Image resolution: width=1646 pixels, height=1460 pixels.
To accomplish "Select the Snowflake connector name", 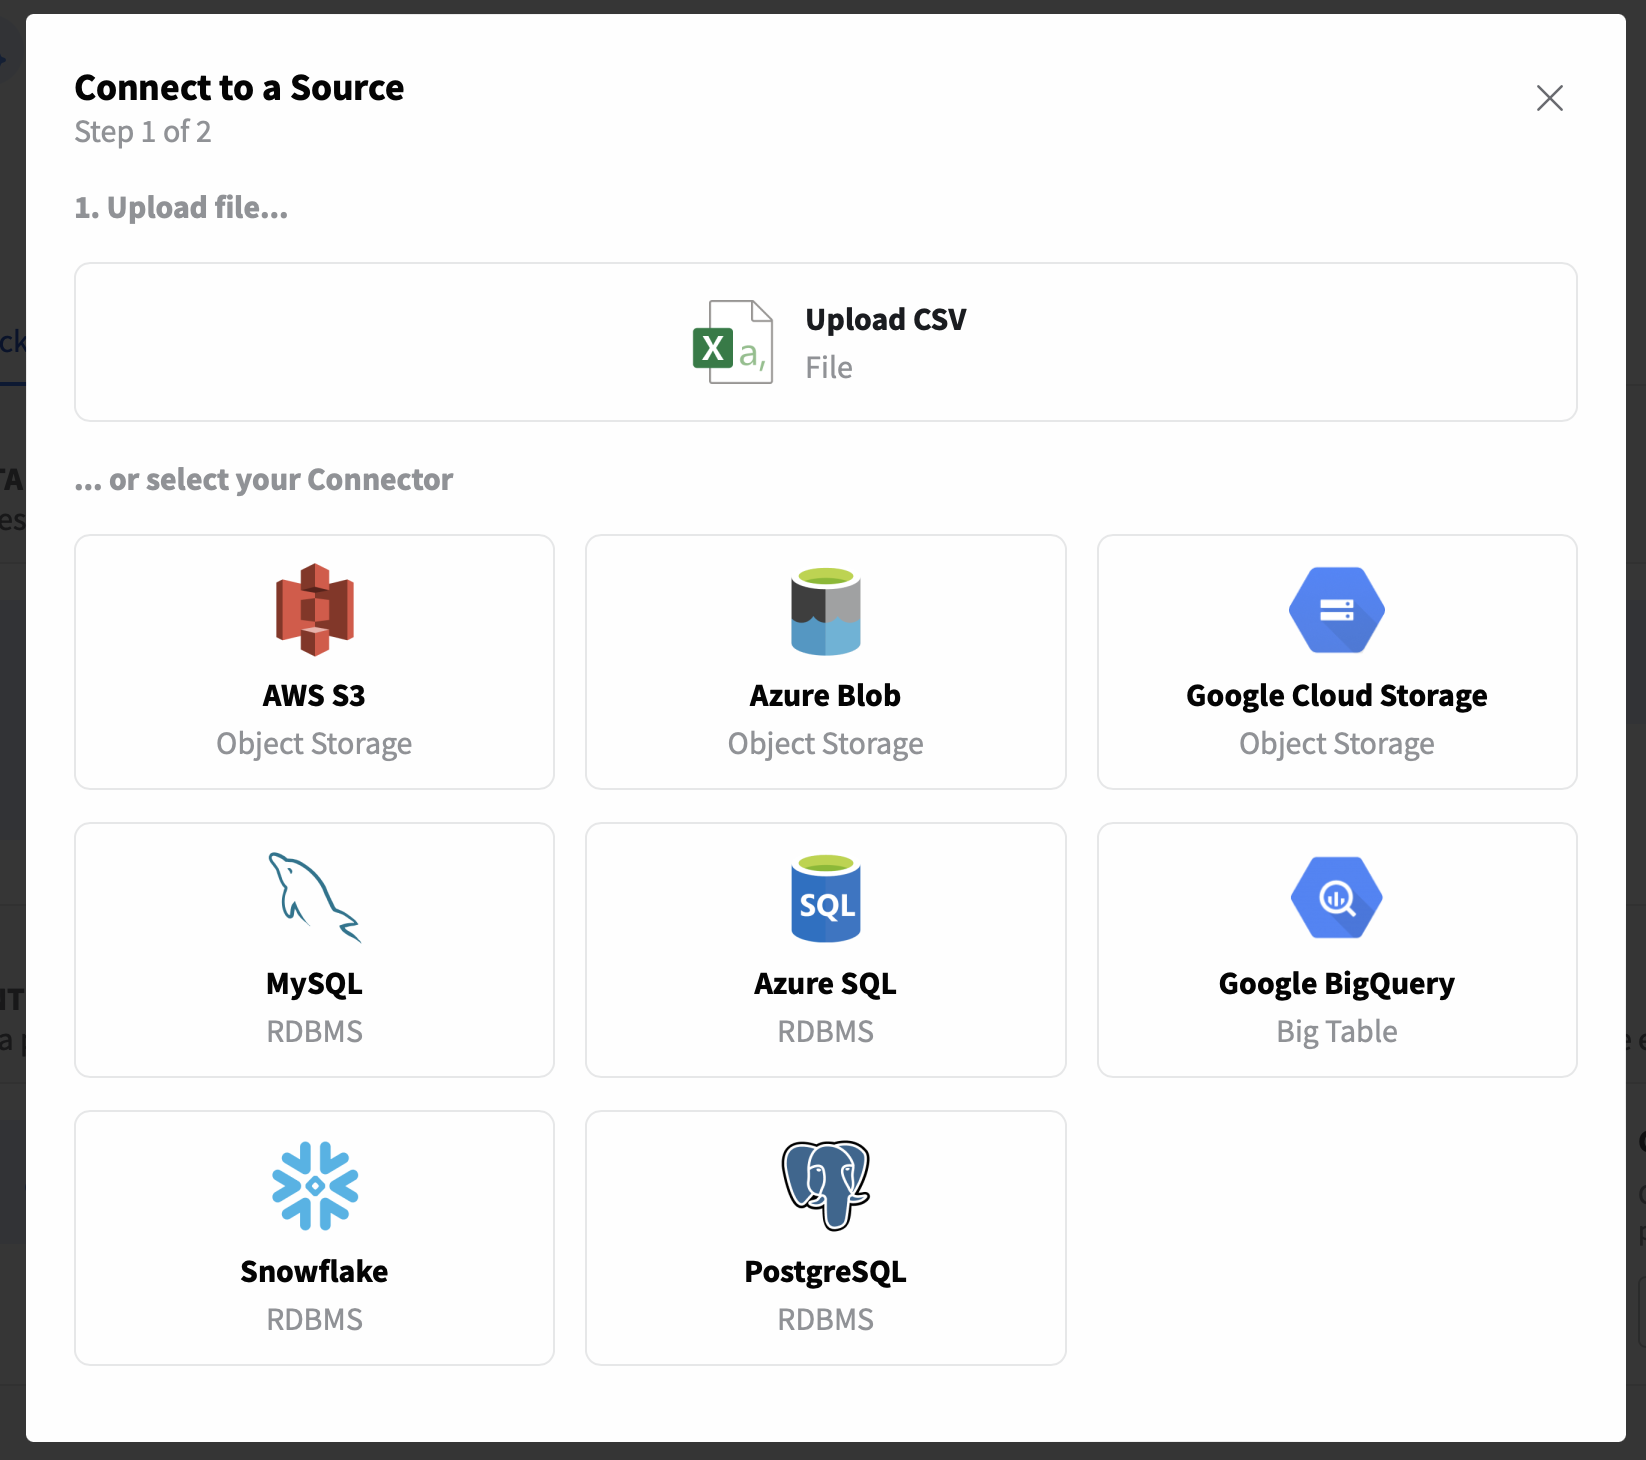I will point(314,1271).
